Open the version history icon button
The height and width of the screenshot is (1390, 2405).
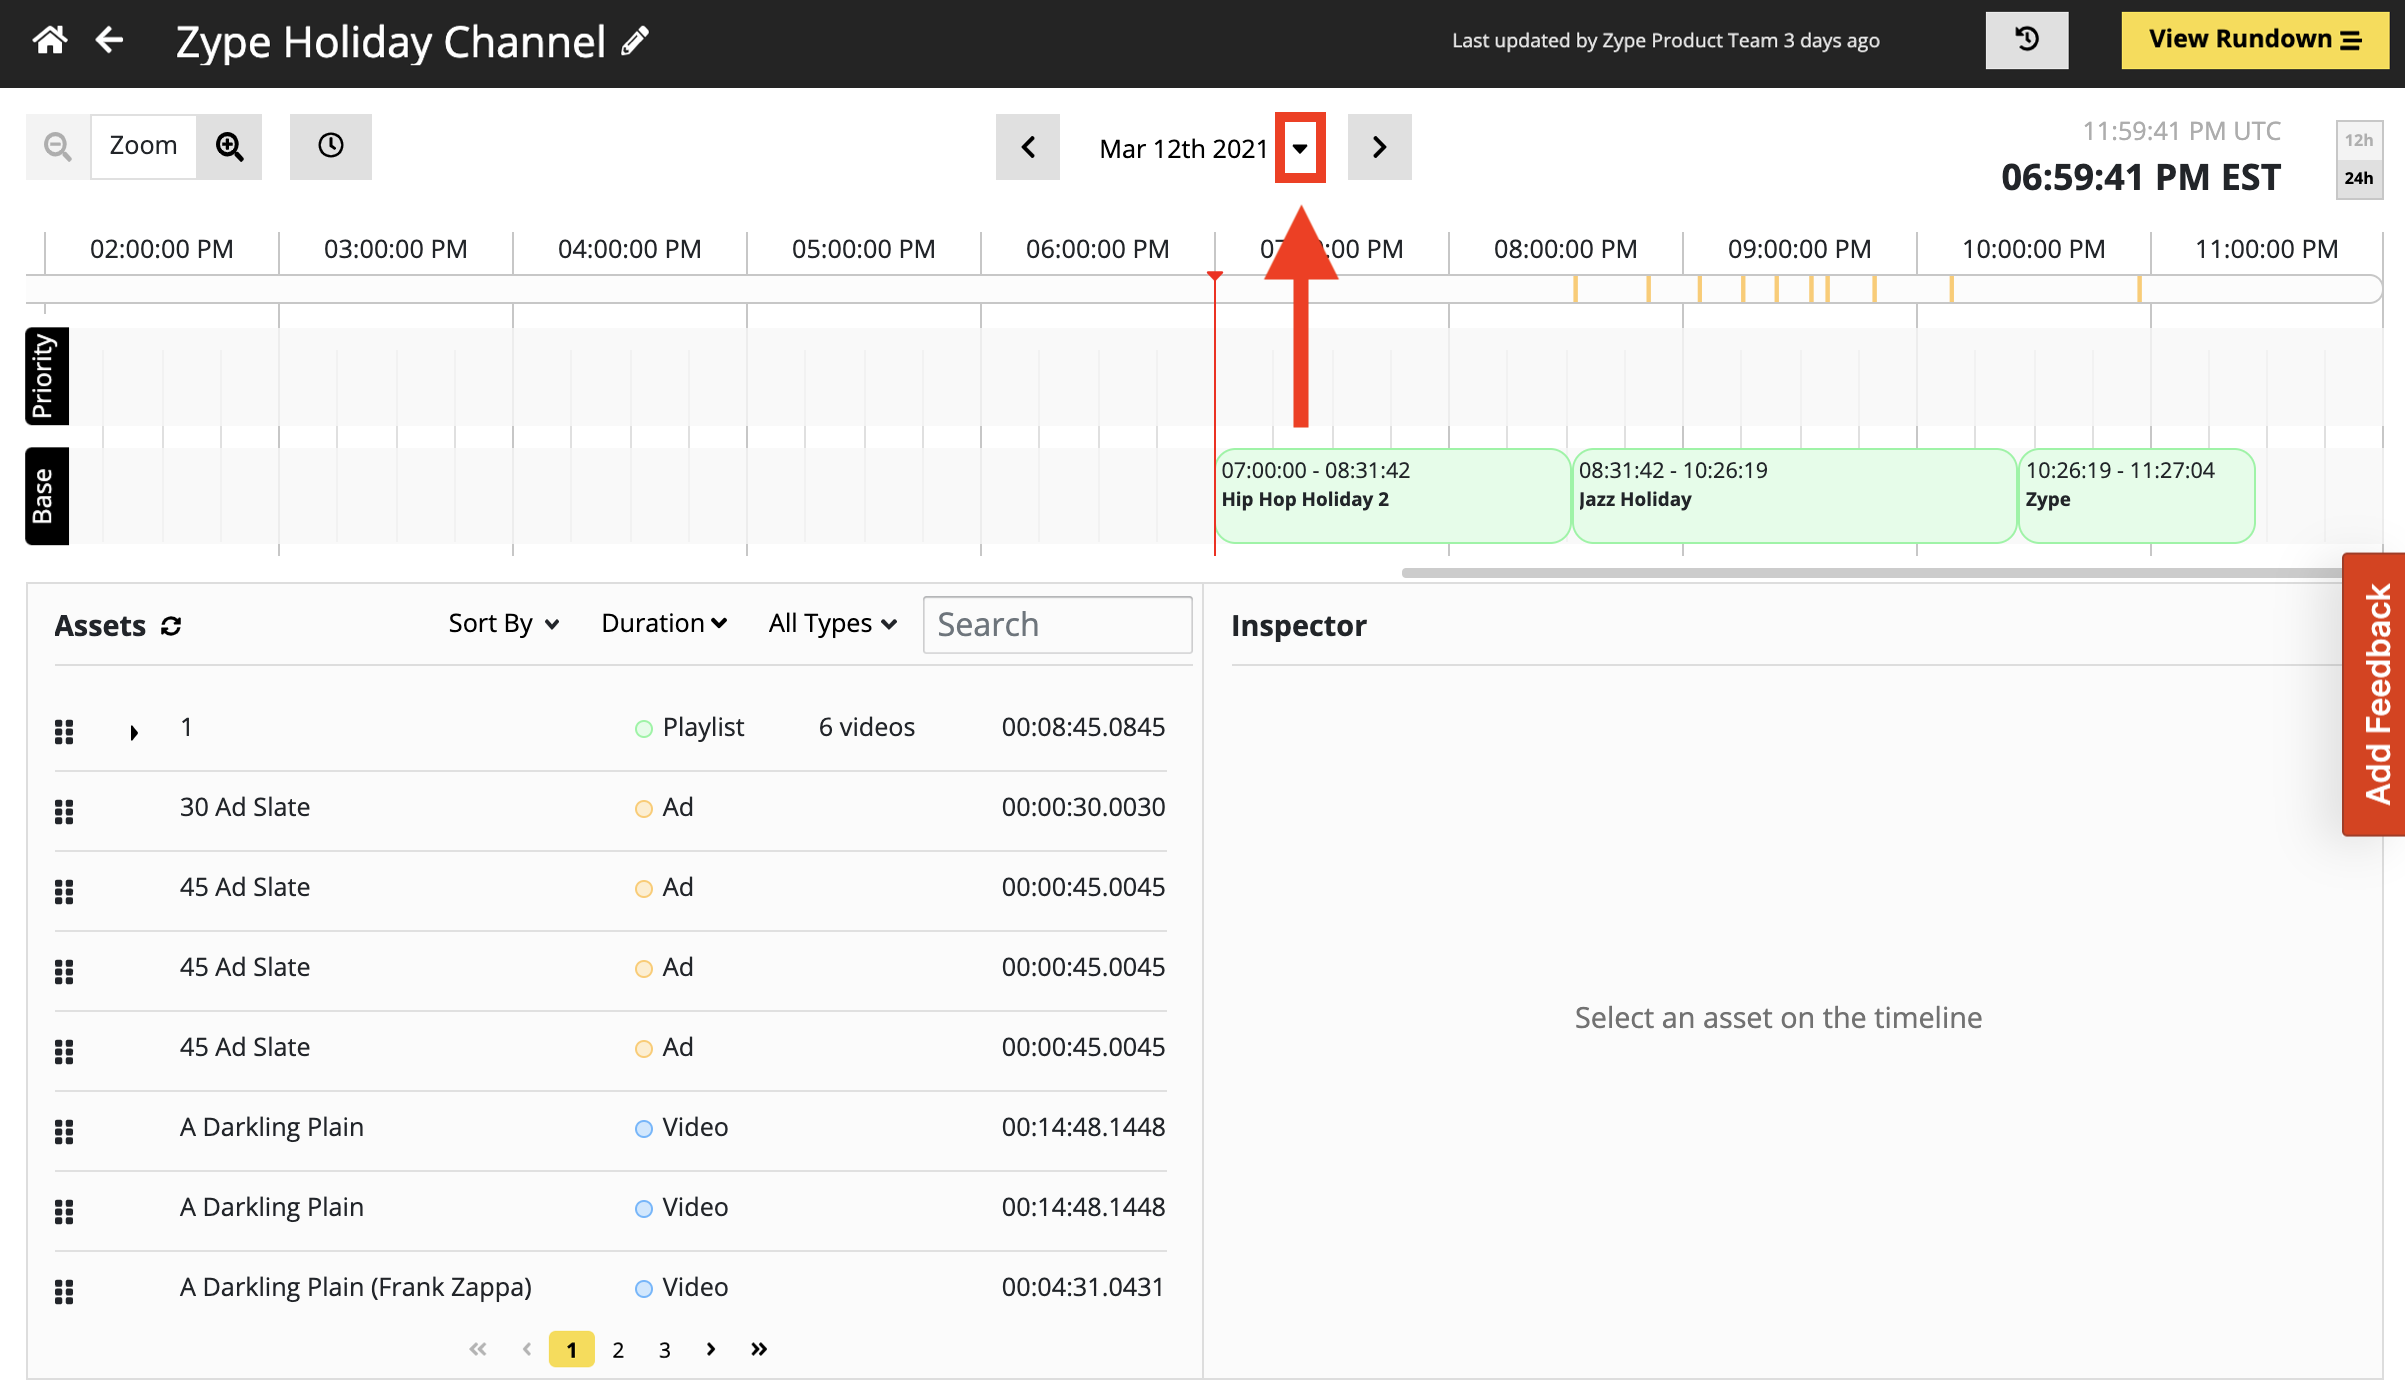(2027, 40)
